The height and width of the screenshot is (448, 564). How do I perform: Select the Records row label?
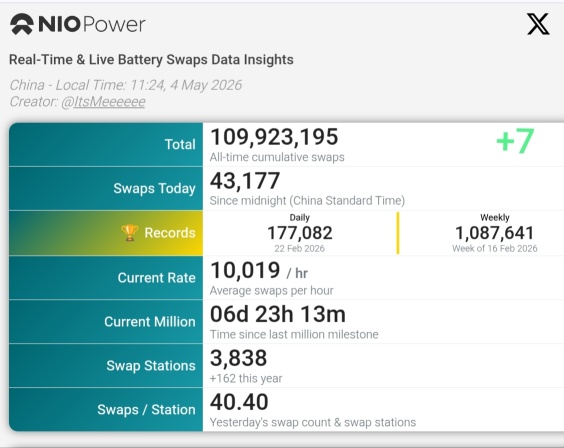pos(170,233)
